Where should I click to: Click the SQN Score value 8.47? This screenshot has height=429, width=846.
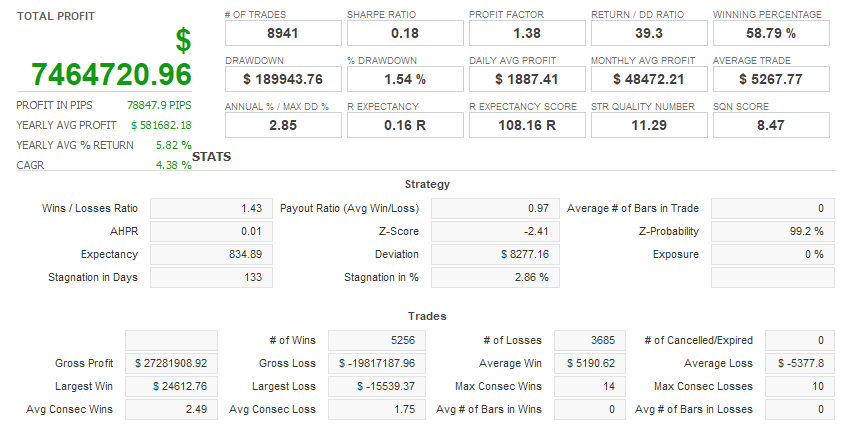[770, 125]
